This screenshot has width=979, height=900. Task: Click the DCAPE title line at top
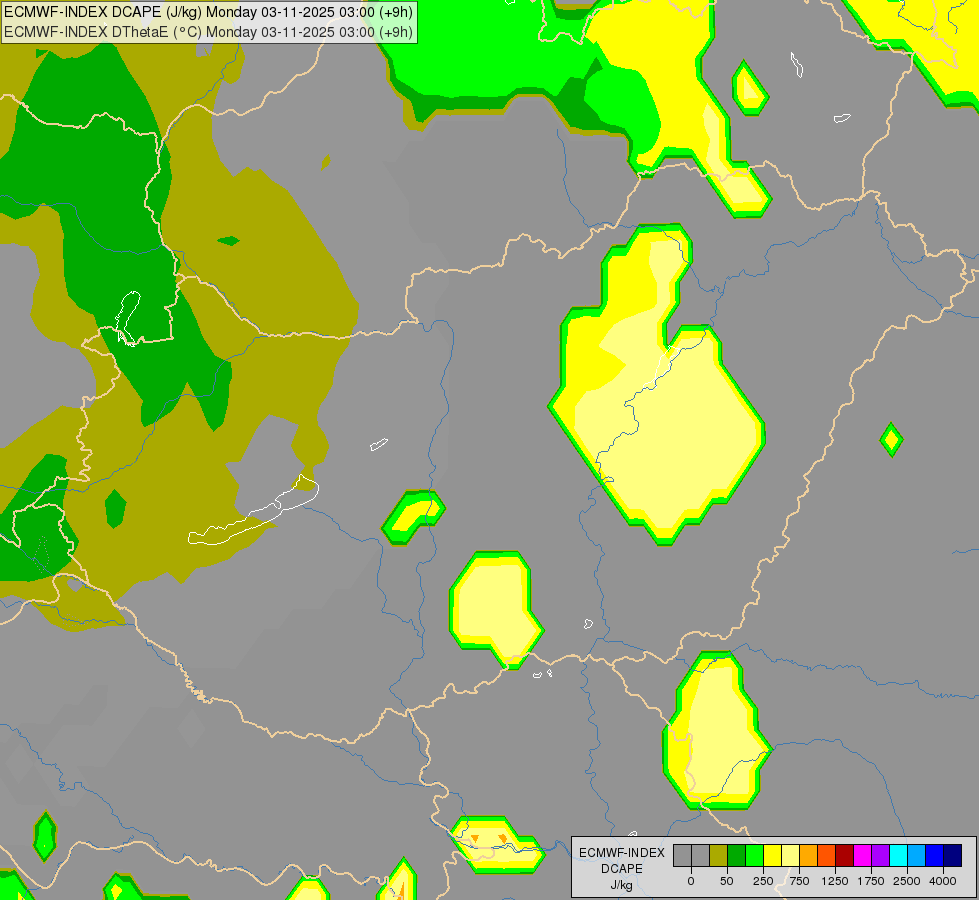209,12
